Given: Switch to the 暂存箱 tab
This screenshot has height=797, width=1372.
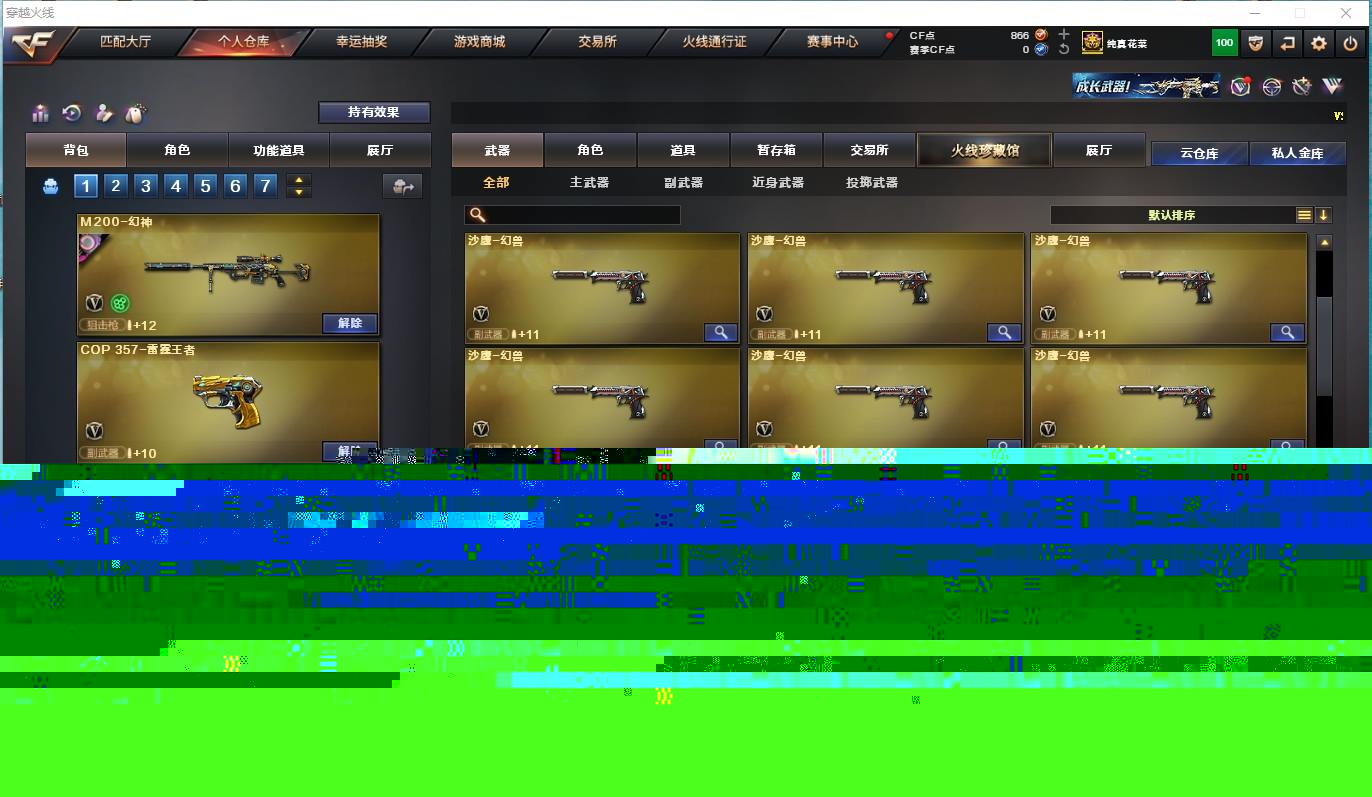Looking at the screenshot, I should [776, 150].
